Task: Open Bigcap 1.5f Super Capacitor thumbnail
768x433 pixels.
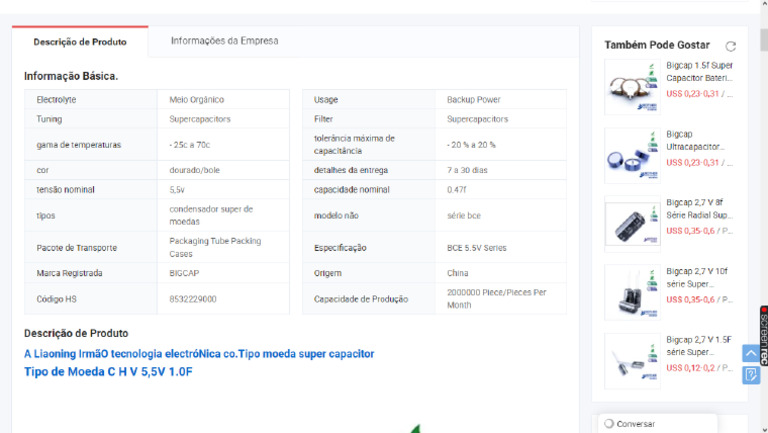Action: [x=632, y=87]
